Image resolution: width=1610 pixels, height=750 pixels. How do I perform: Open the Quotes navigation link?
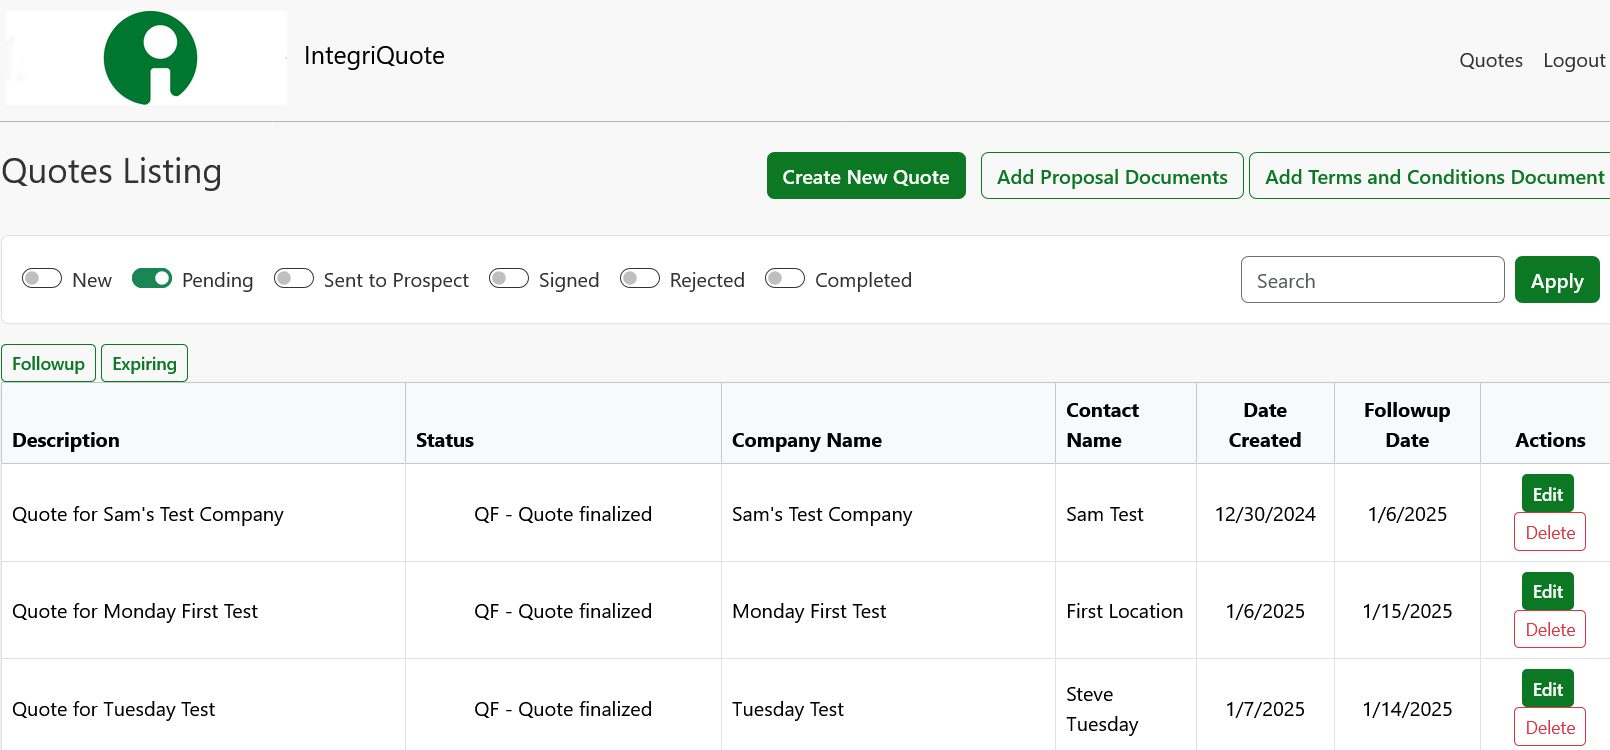coord(1490,61)
